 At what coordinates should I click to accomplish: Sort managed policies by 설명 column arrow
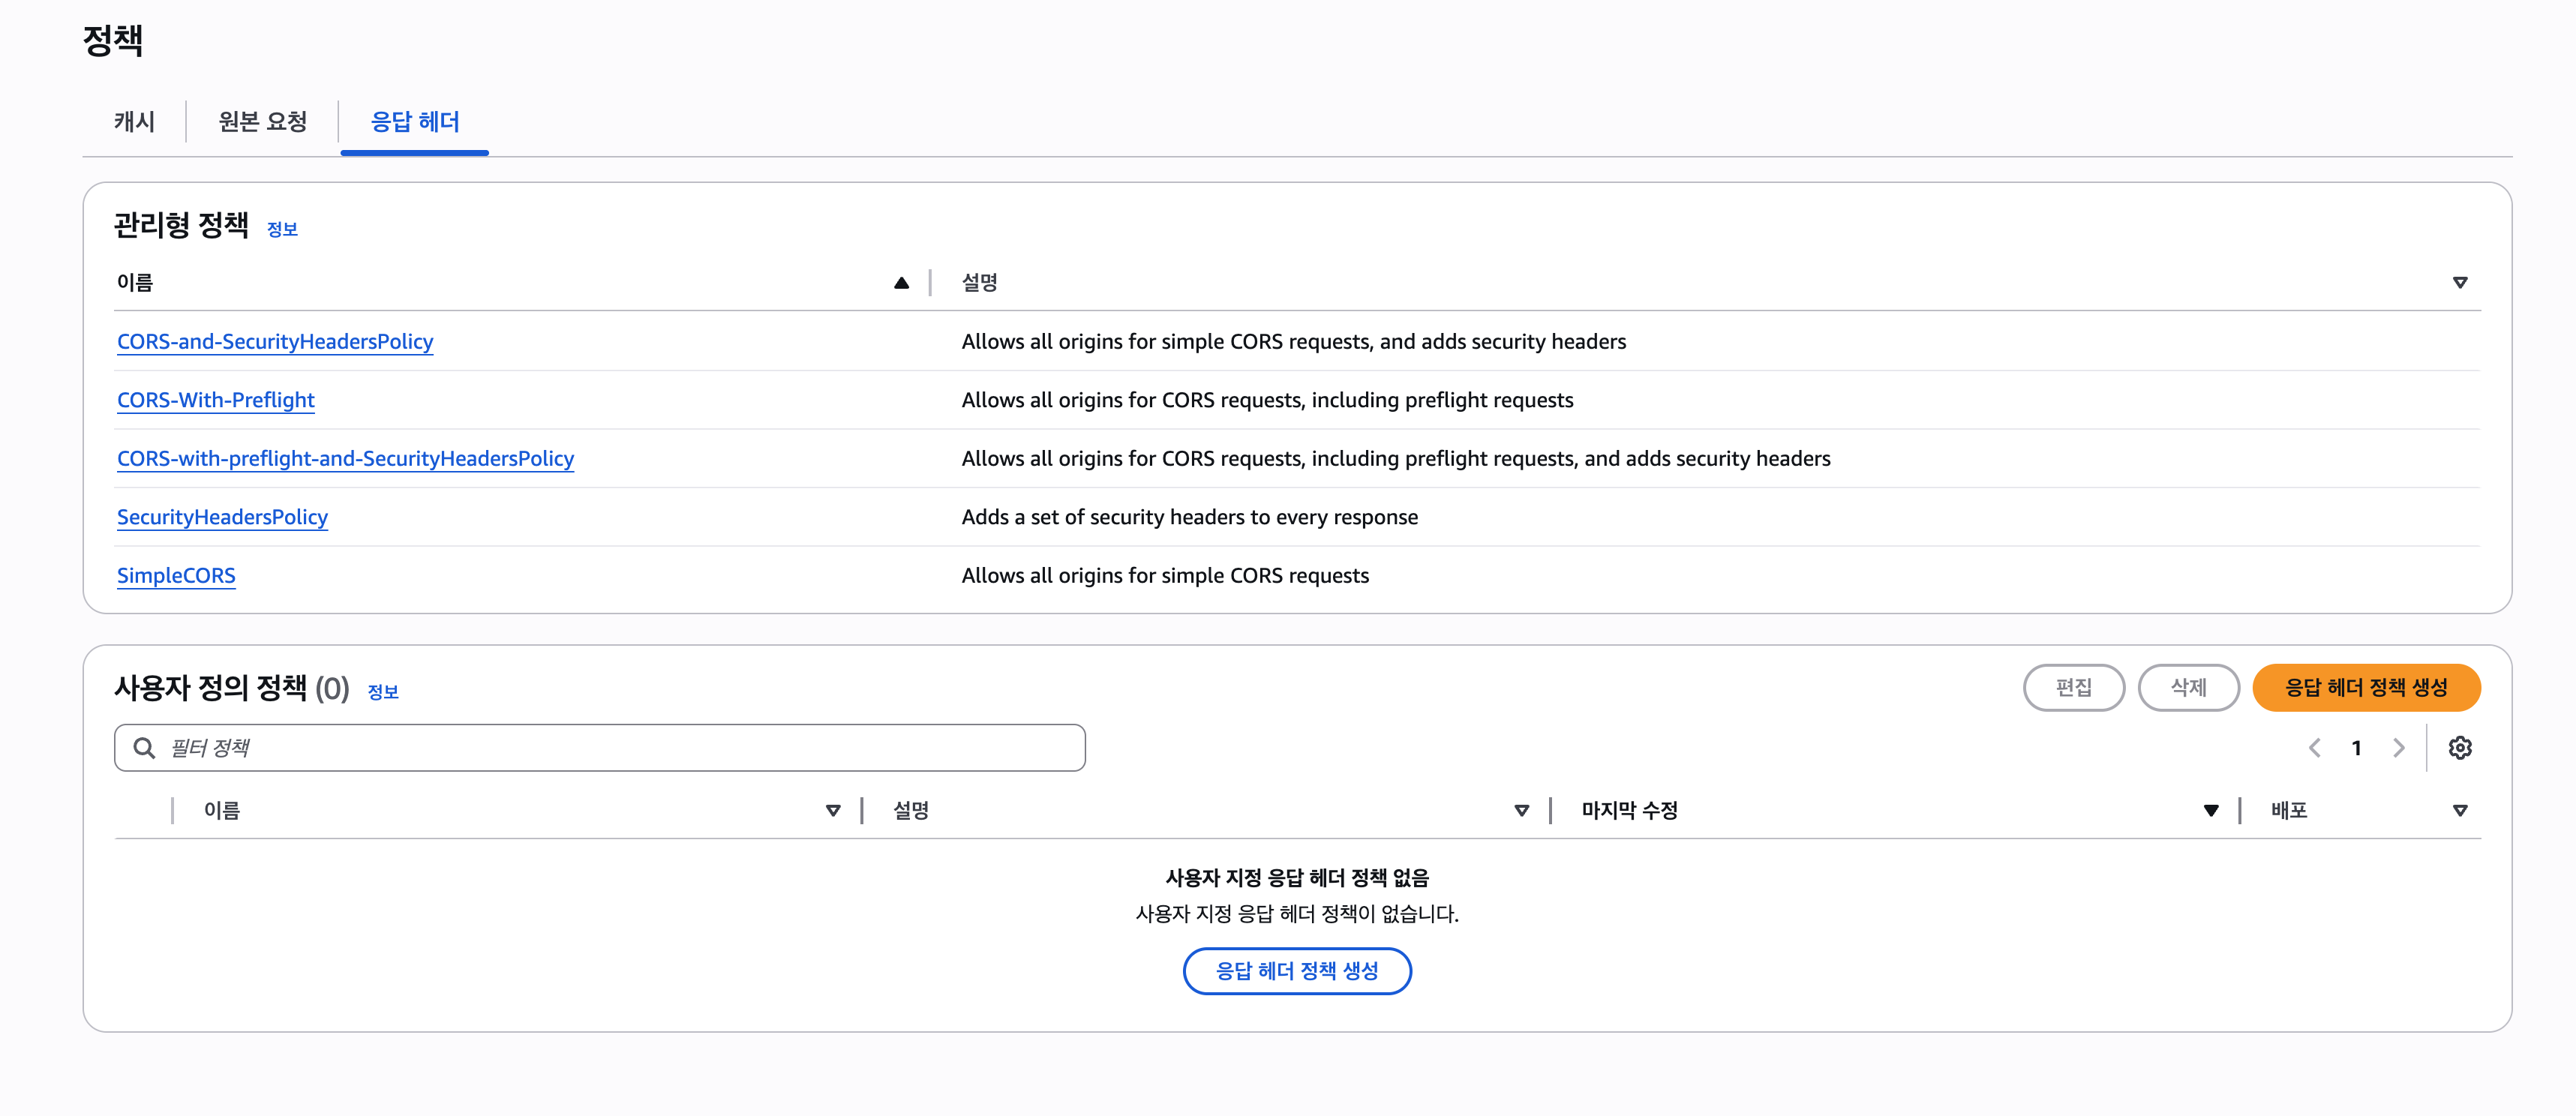(2459, 283)
